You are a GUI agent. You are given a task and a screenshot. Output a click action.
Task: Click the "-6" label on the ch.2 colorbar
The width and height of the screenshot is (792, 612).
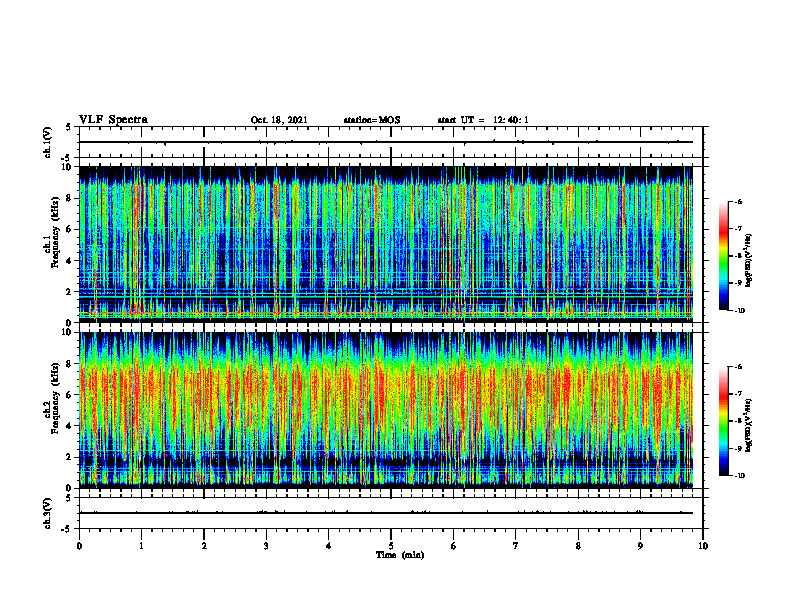pos(738,367)
